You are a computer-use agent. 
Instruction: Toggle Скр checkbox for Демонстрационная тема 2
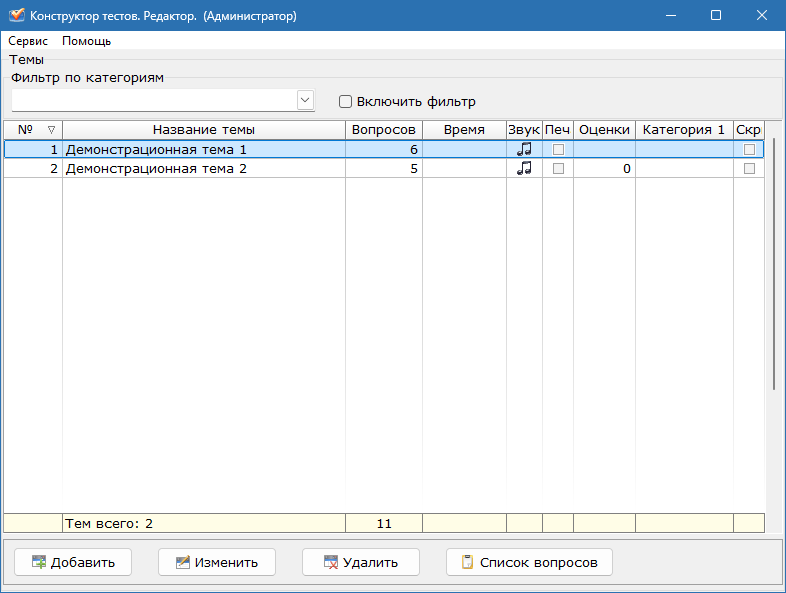(x=749, y=168)
